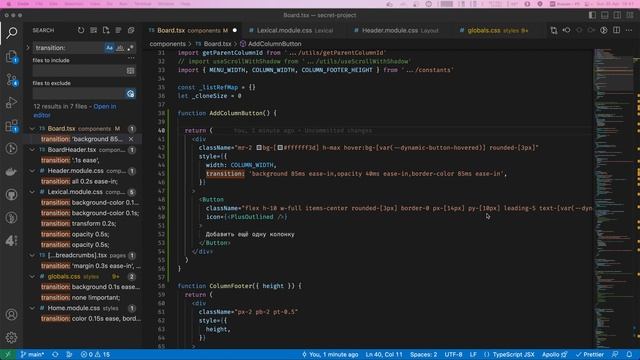640x360 pixels.
Task: Collapse Home.module.css results group
Action: click(32, 308)
